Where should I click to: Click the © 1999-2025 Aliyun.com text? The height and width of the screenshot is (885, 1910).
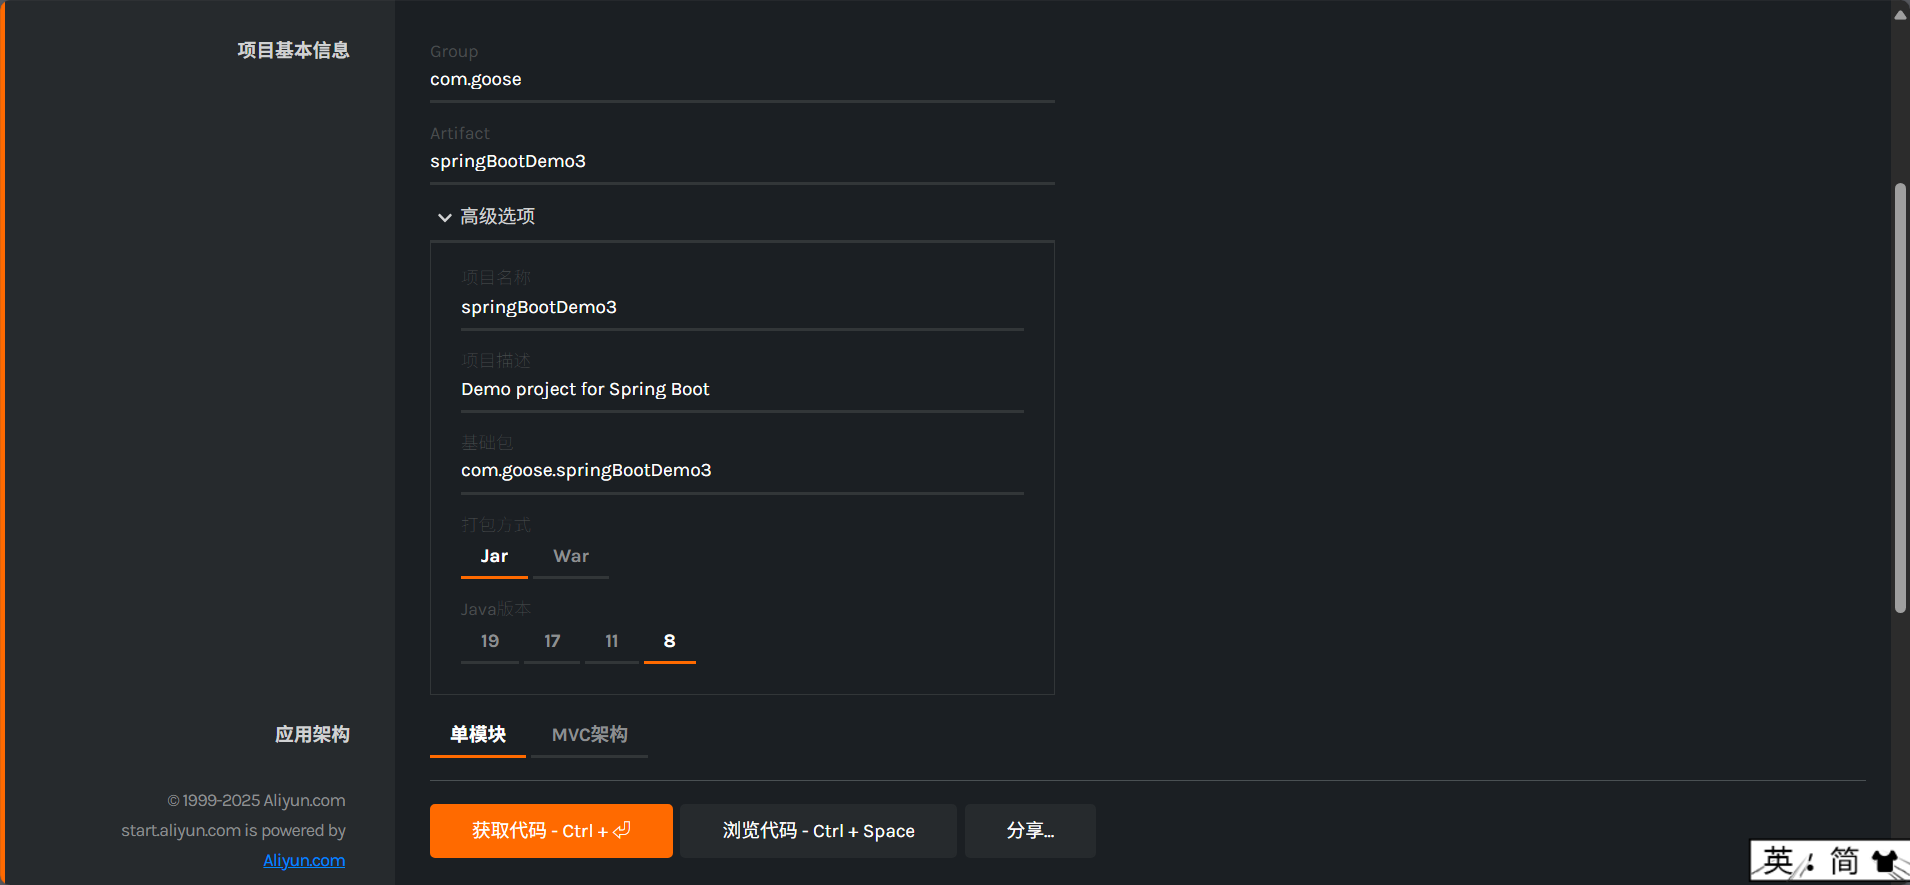(256, 801)
